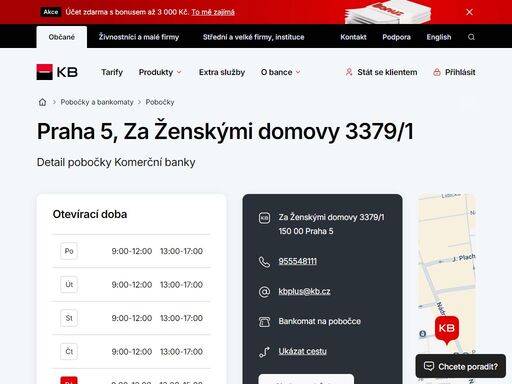Click the To mě zajímá link
The width and height of the screenshot is (512, 384).
[x=213, y=12]
